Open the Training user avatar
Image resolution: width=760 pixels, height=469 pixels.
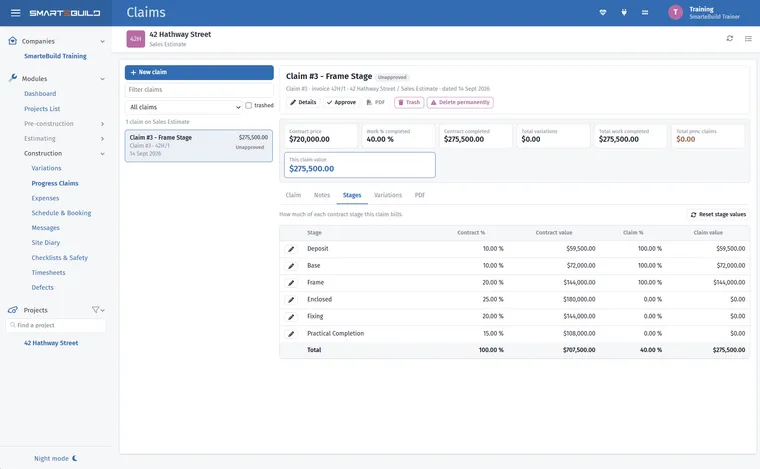675,12
